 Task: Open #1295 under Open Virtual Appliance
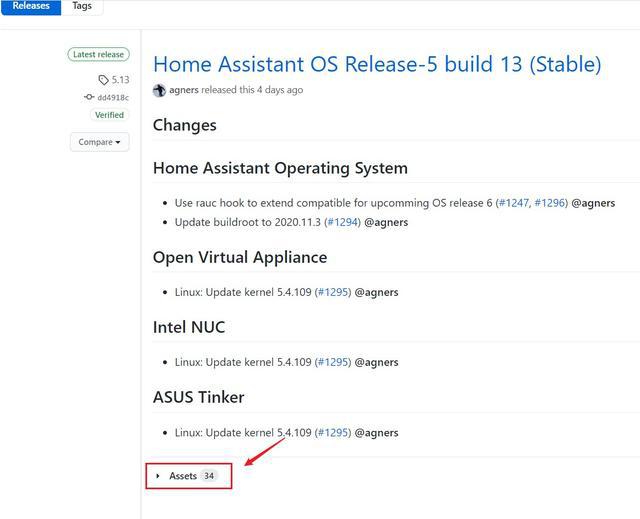click(333, 292)
